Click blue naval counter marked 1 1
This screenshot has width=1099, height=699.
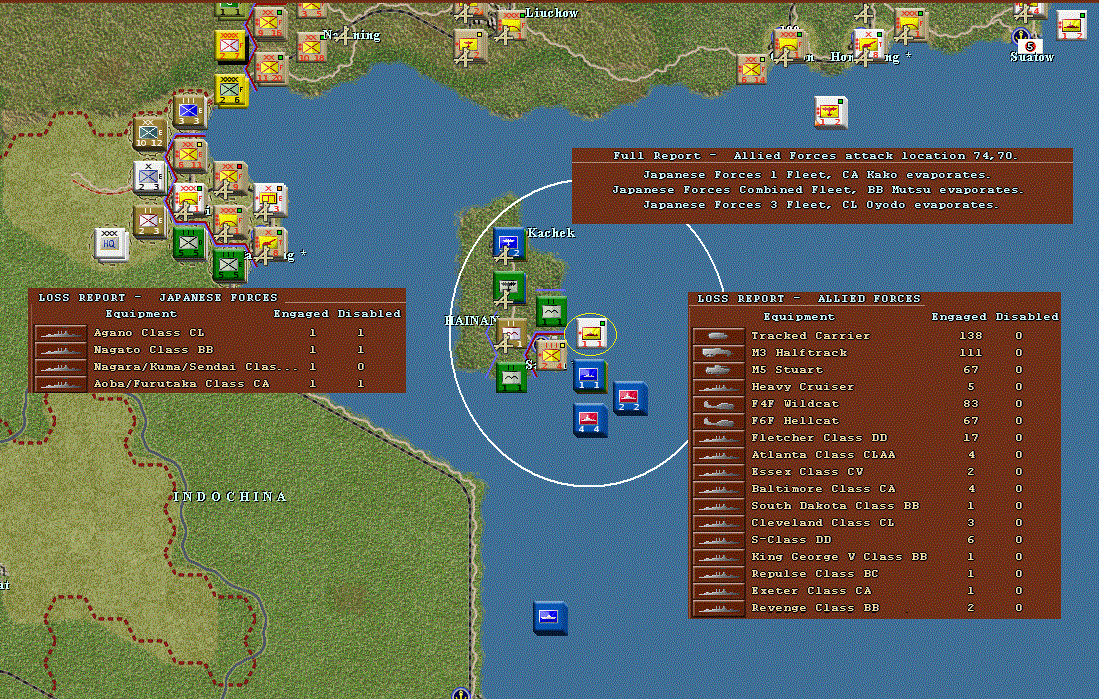tap(589, 375)
